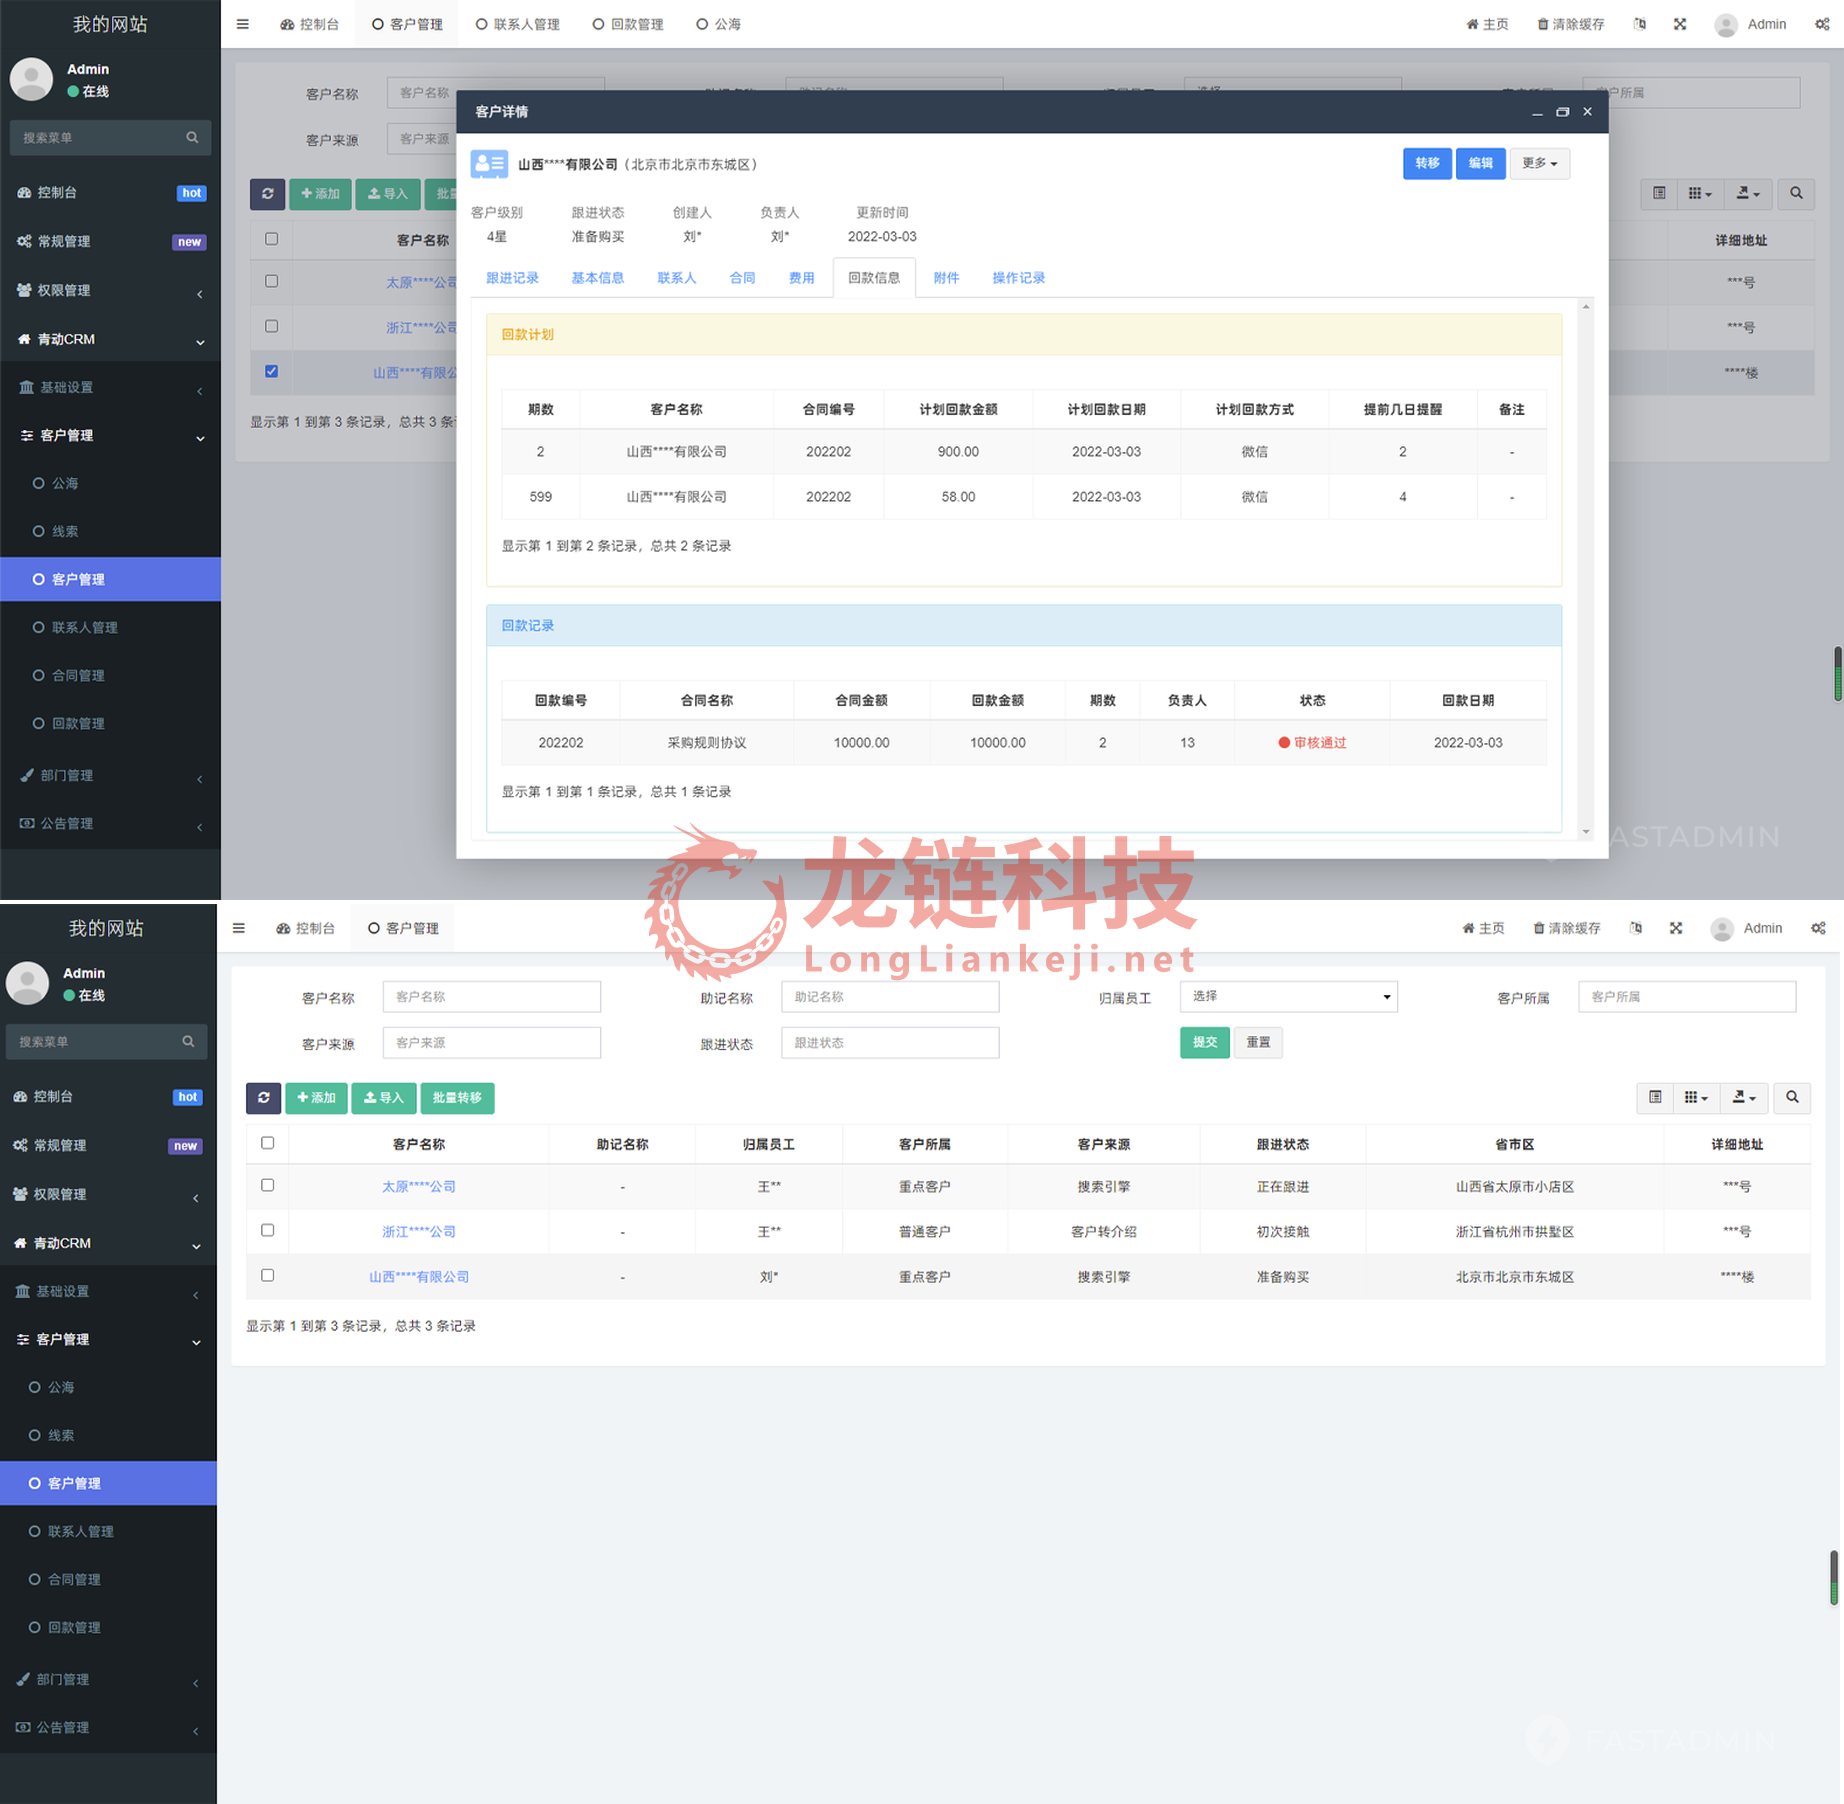Focus the 助记名称 input in lower page
Image resolution: width=1844 pixels, height=1804 pixels.
(x=889, y=996)
